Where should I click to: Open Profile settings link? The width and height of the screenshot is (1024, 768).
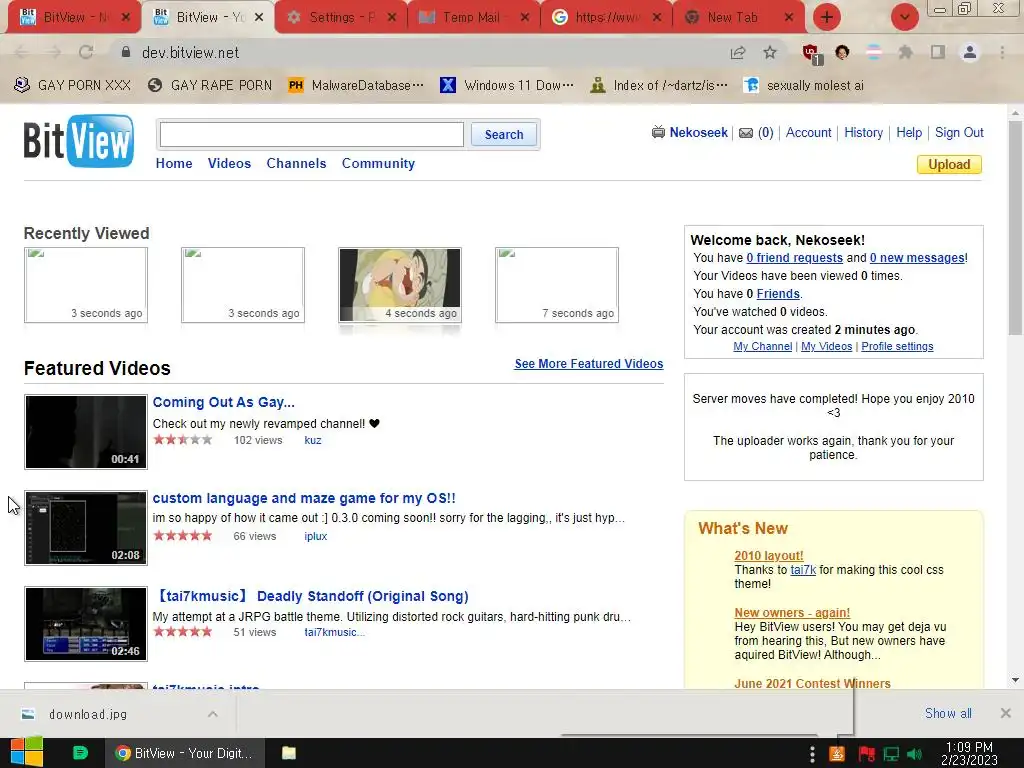(x=897, y=346)
